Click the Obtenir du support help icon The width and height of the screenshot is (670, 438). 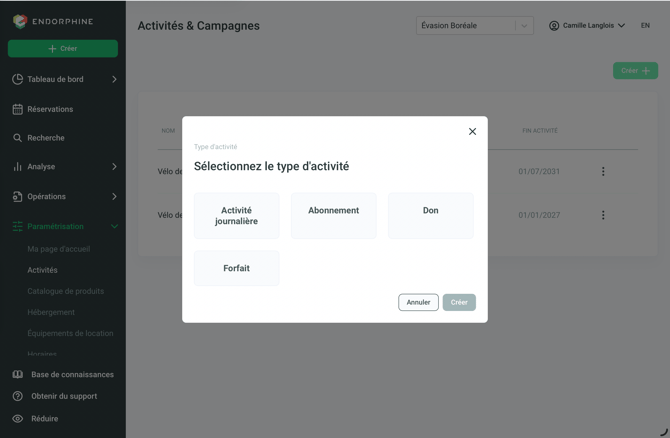[x=18, y=396]
